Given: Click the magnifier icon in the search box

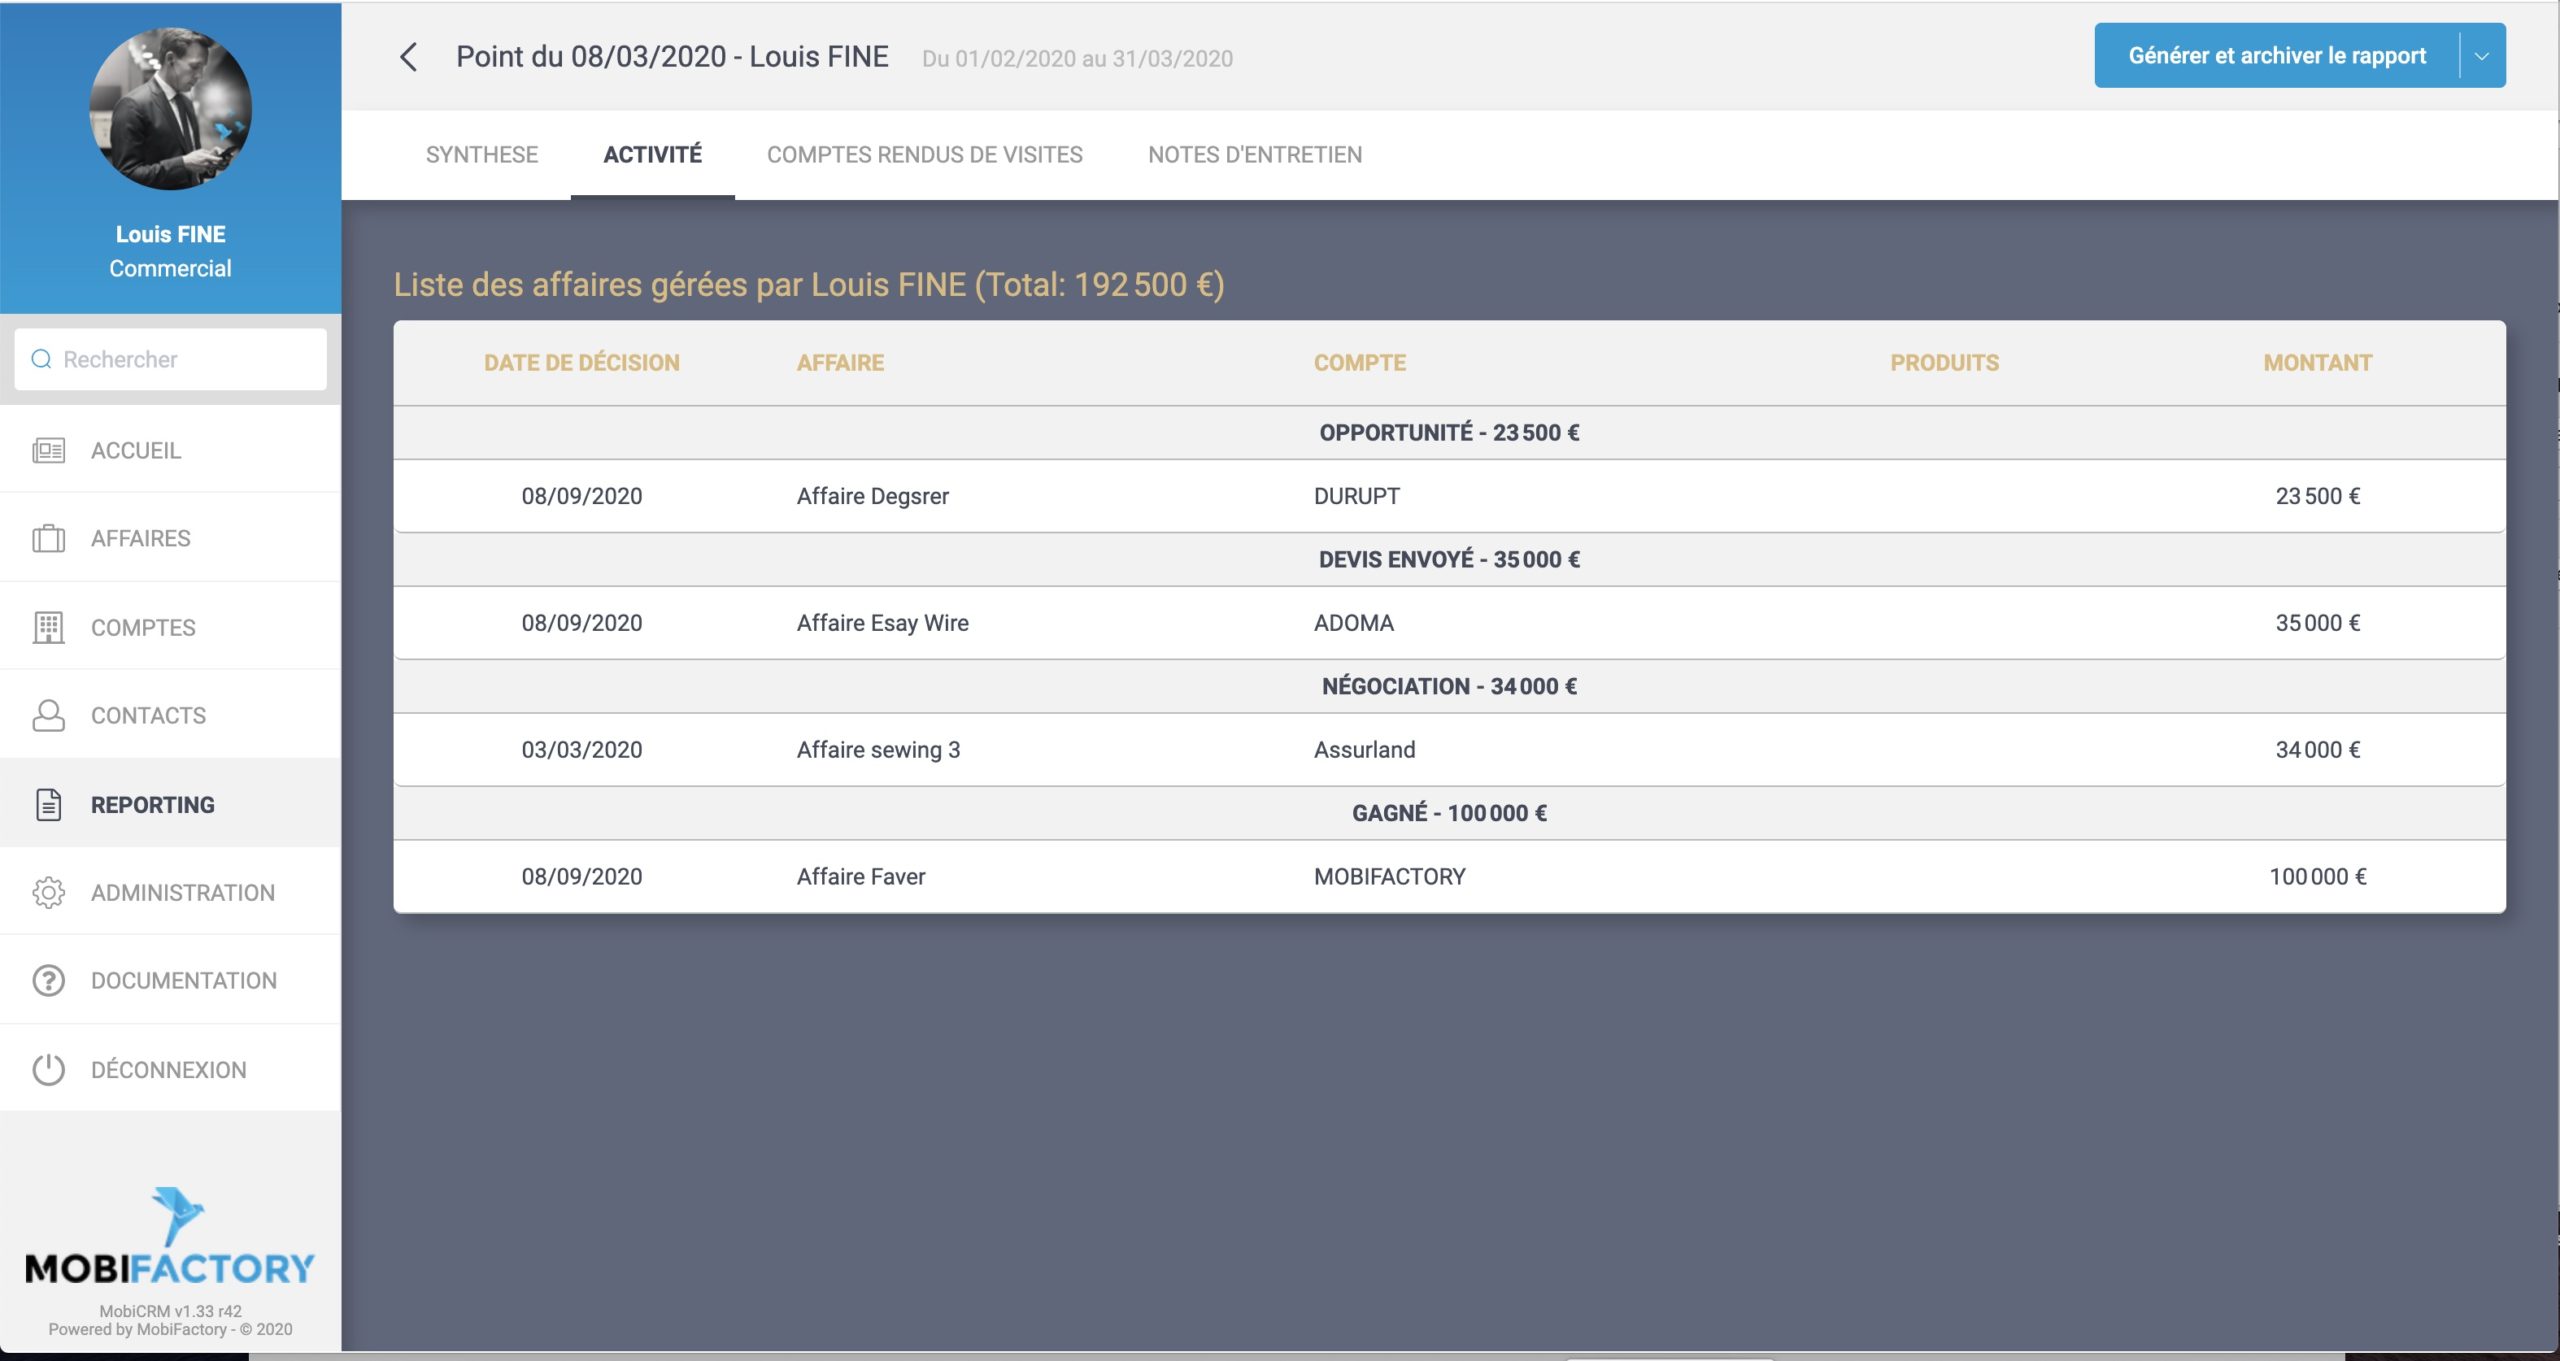Looking at the screenshot, I should coord(41,359).
